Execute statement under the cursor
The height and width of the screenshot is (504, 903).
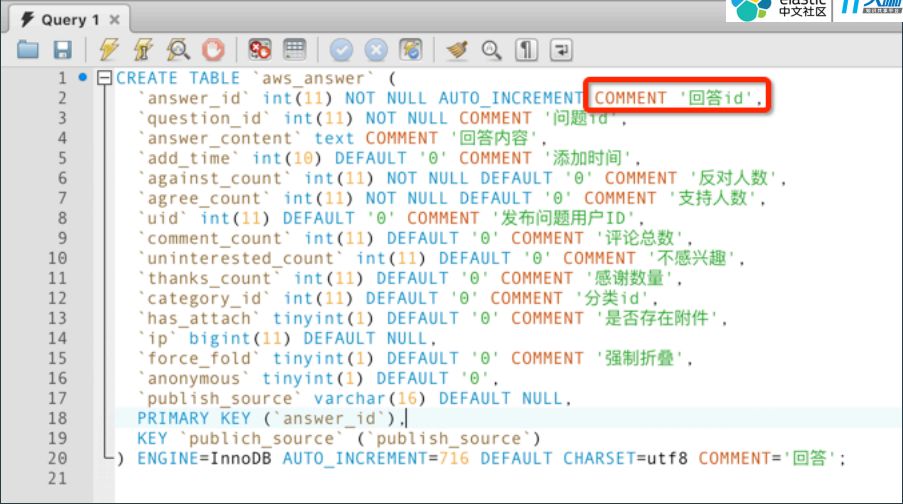coord(143,50)
